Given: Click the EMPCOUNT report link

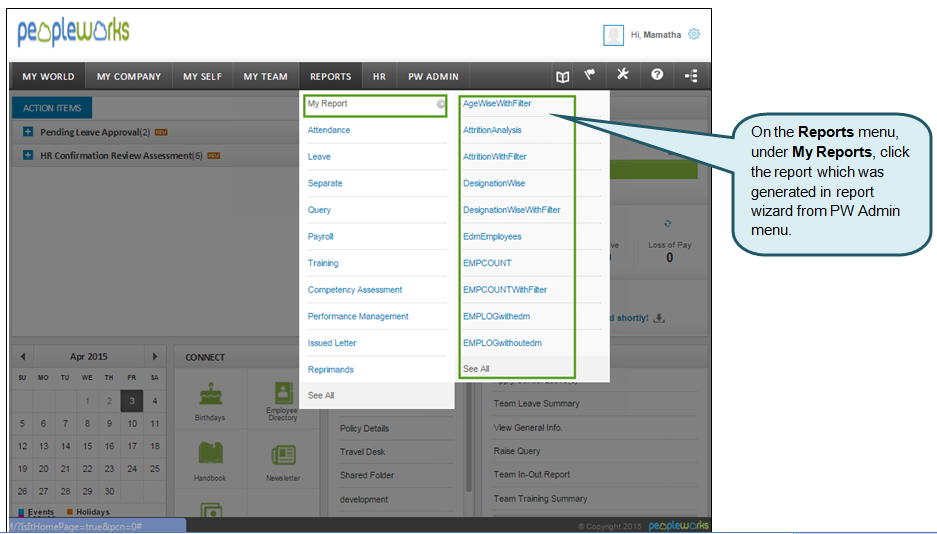Looking at the screenshot, I should tap(487, 263).
